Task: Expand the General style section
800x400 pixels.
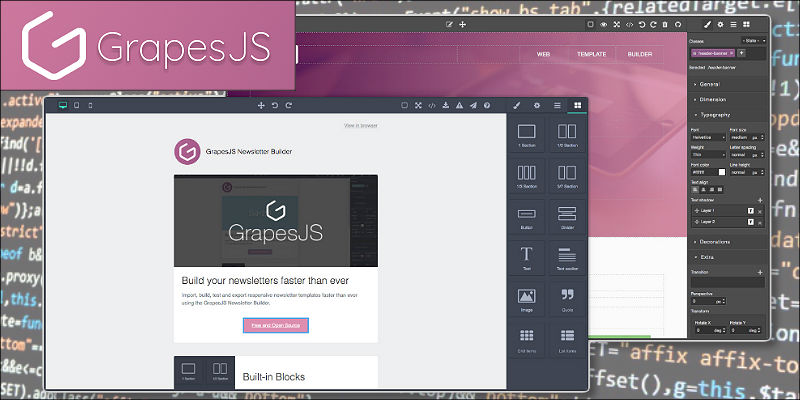Action: (x=728, y=84)
